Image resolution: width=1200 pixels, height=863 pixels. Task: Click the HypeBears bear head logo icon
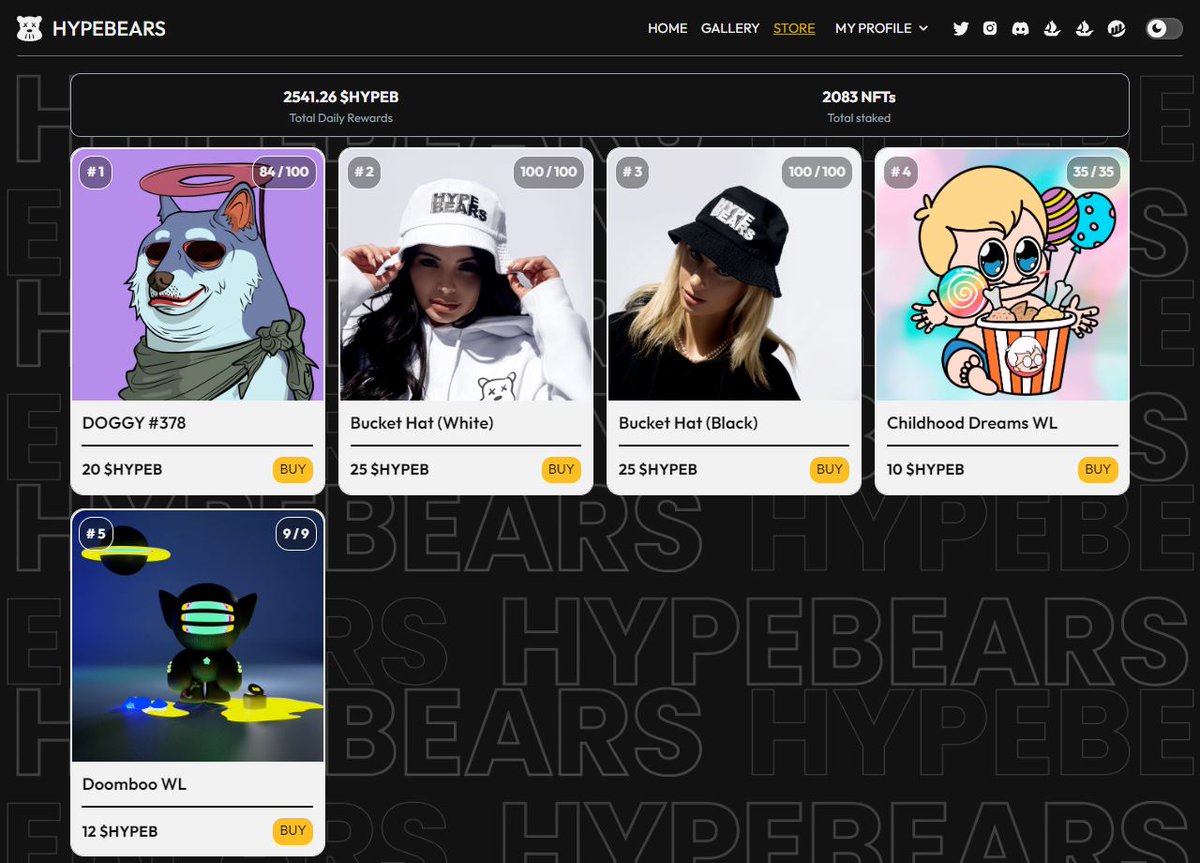[30, 28]
